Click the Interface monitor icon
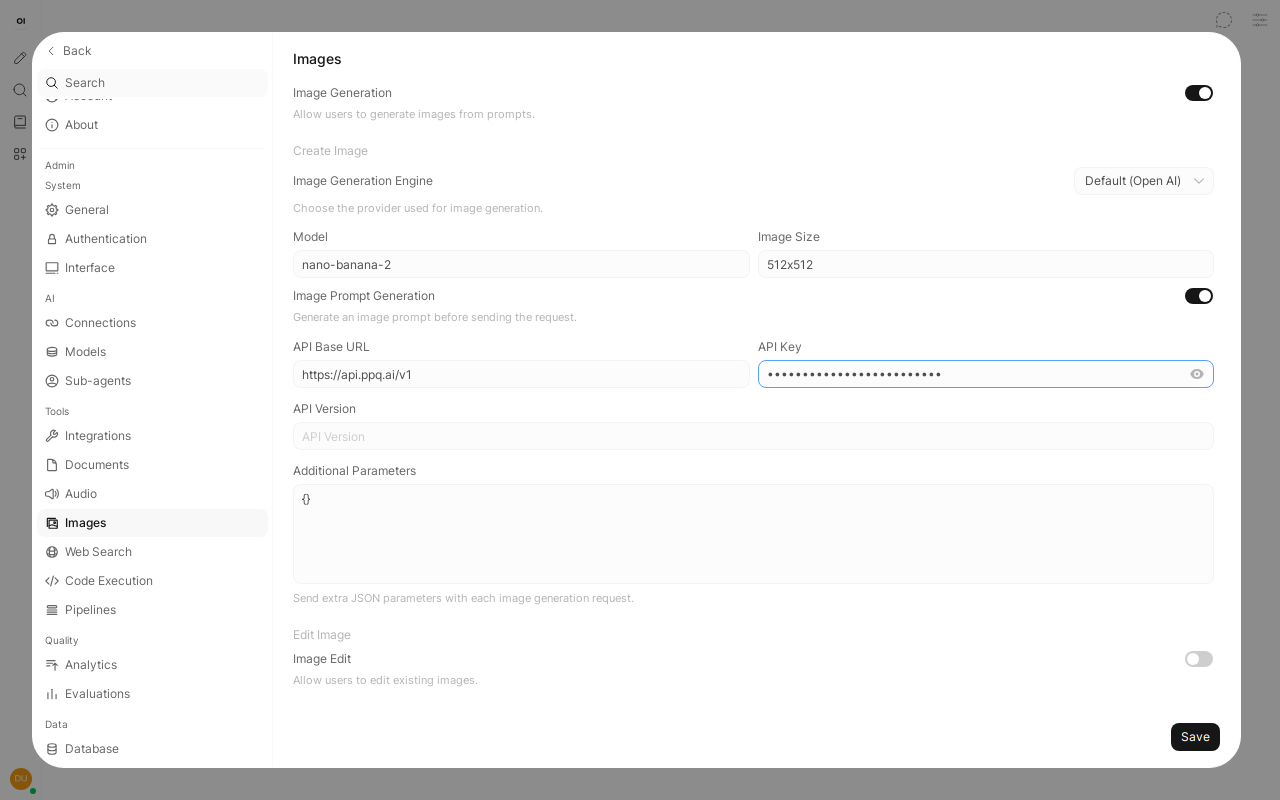Viewport: 1280px width, 800px height. (52, 268)
